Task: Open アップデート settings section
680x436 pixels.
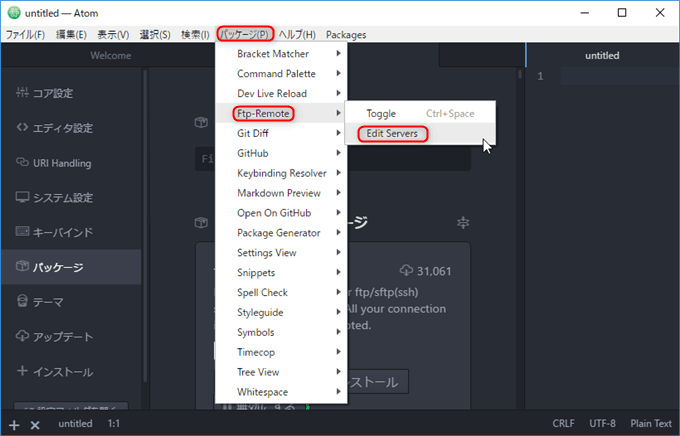Action: tap(72, 337)
